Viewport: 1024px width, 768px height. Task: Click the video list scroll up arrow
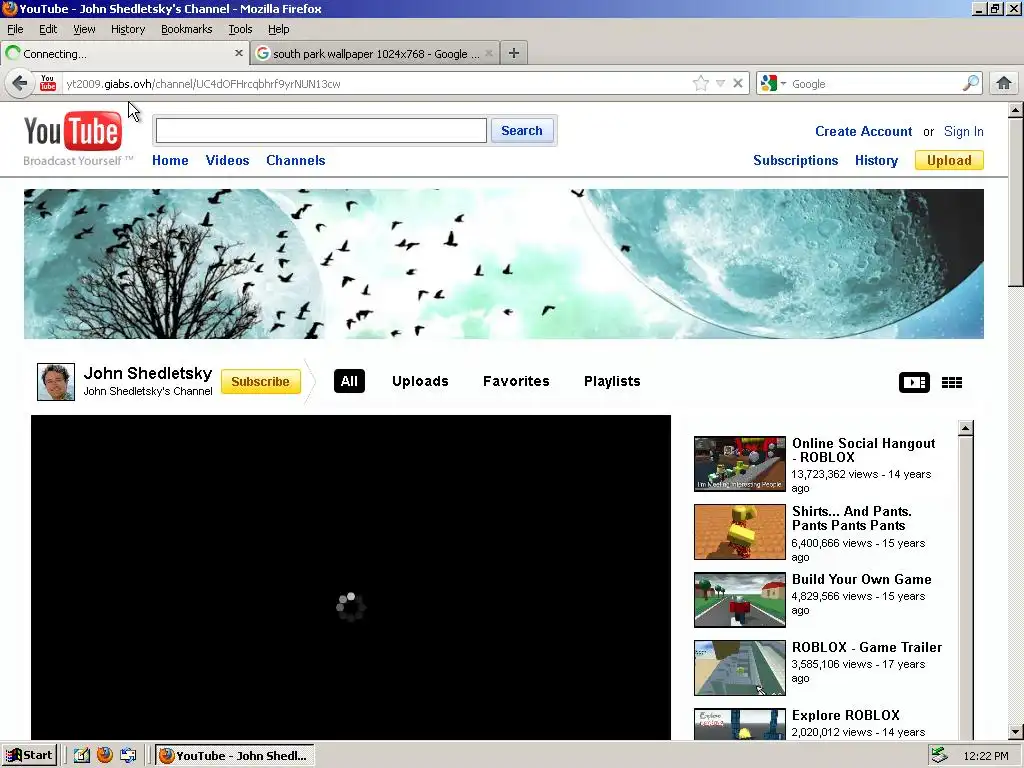pyautogui.click(x=966, y=428)
